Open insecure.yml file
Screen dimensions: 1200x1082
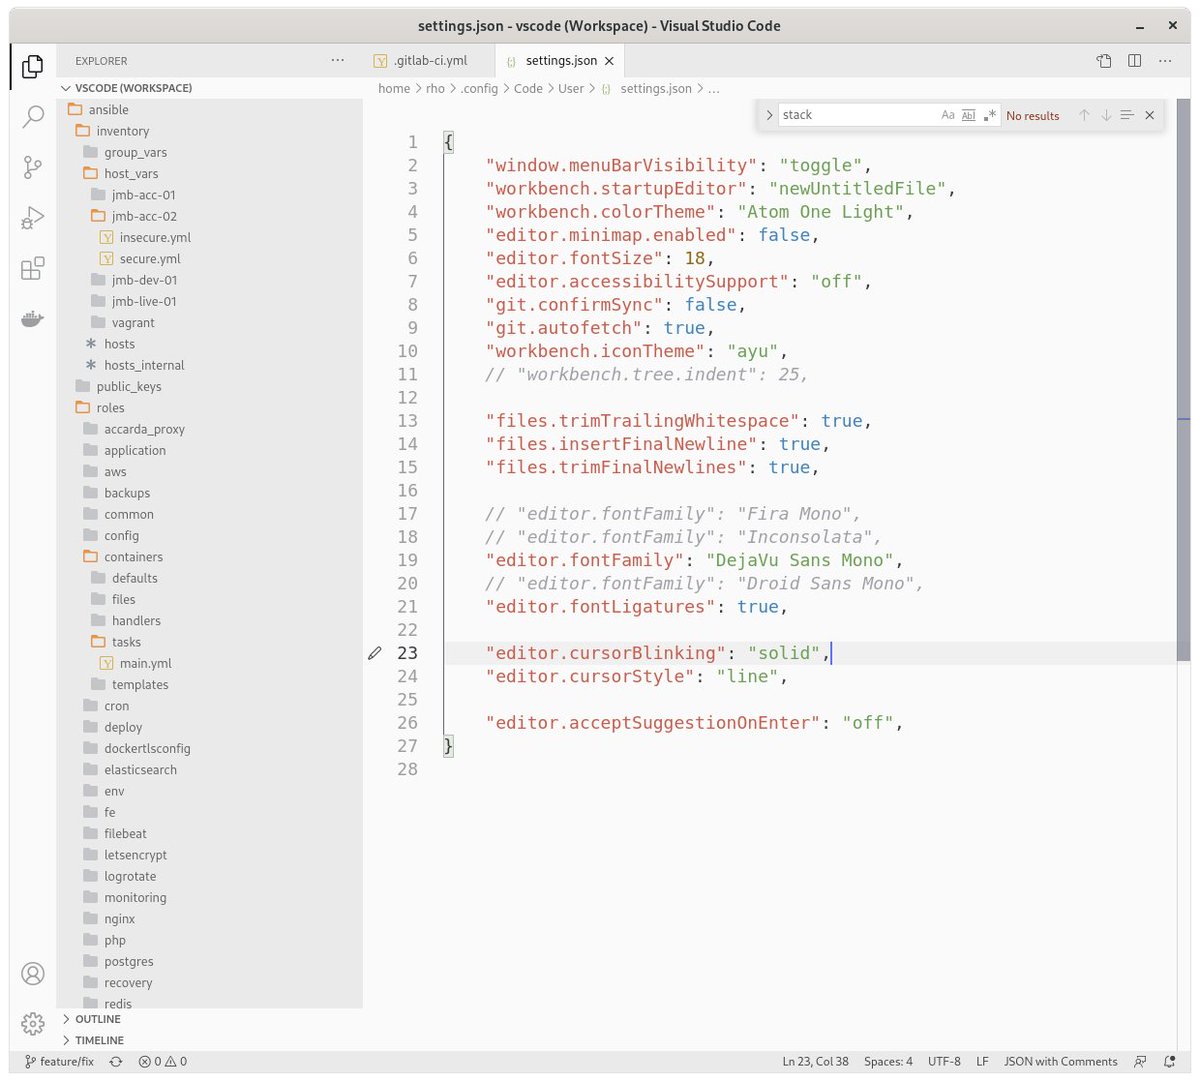[x=210, y=238]
